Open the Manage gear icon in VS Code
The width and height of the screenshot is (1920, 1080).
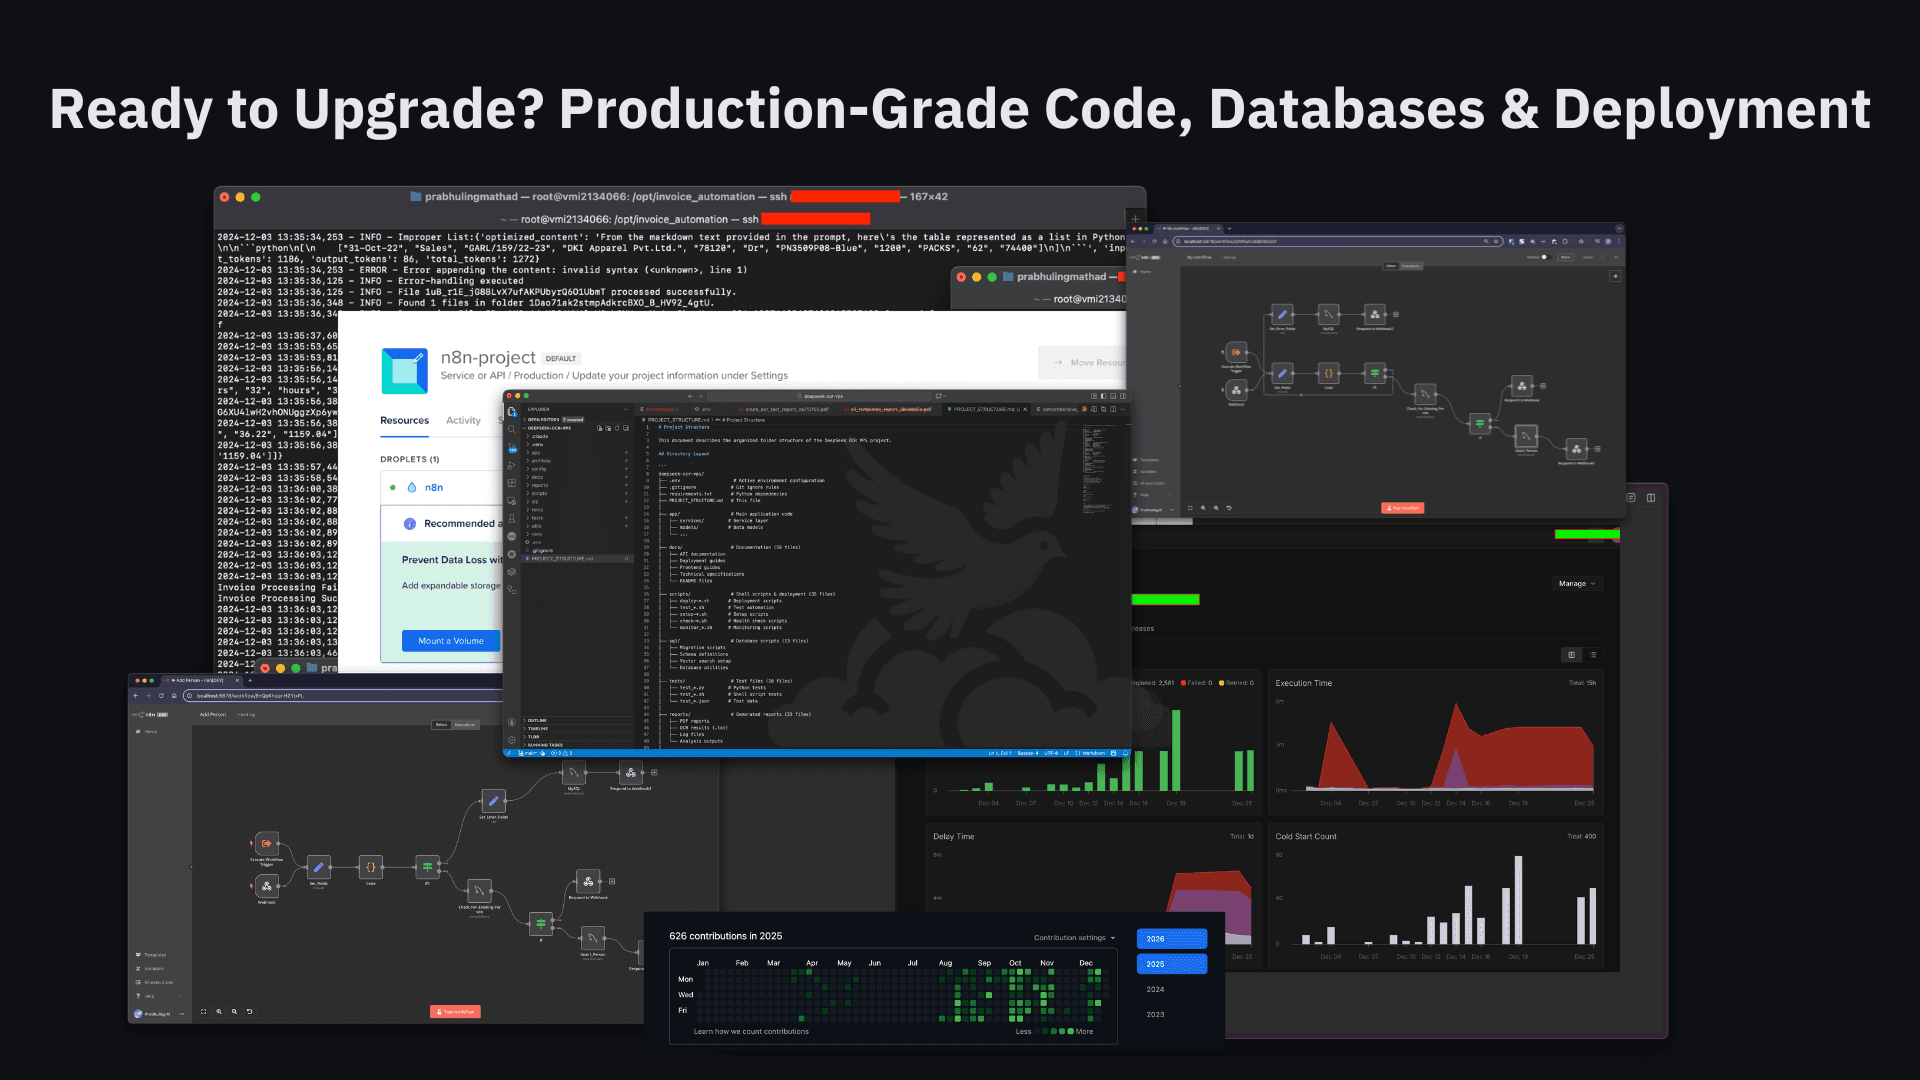point(512,740)
